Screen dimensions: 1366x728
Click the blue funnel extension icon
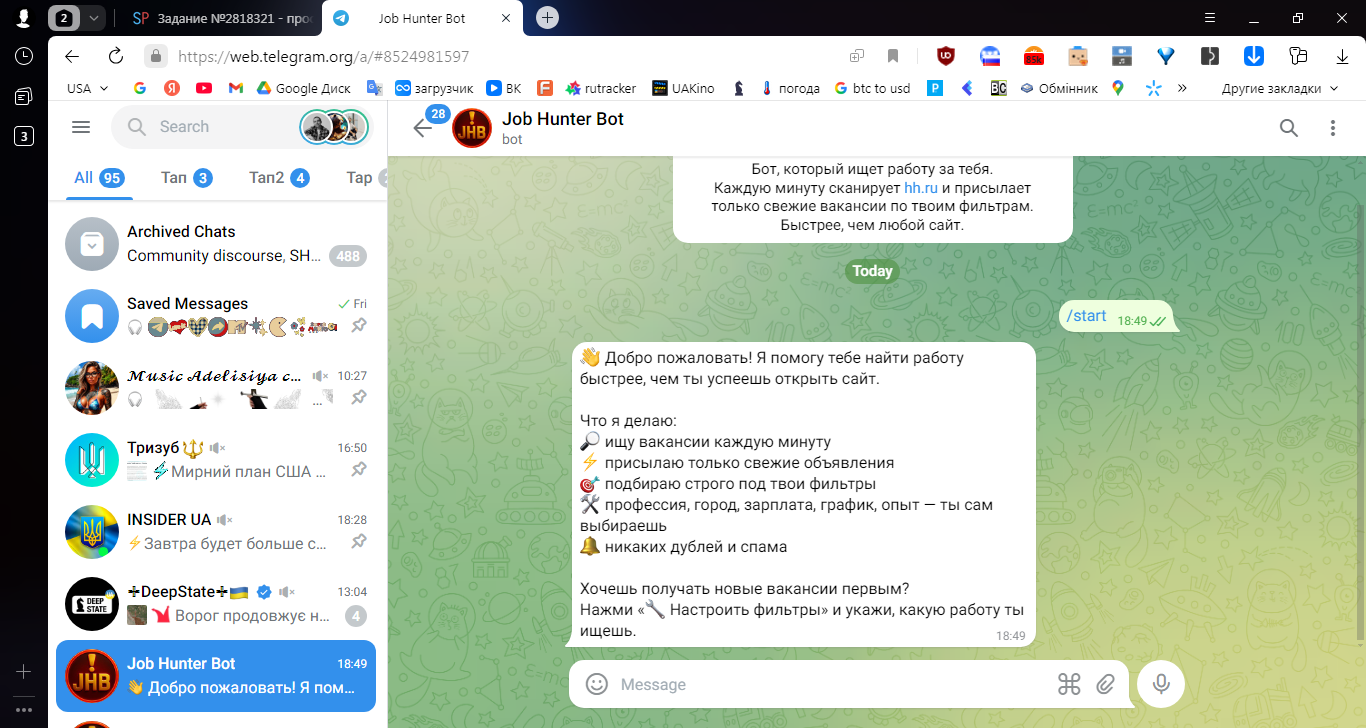coord(1165,56)
